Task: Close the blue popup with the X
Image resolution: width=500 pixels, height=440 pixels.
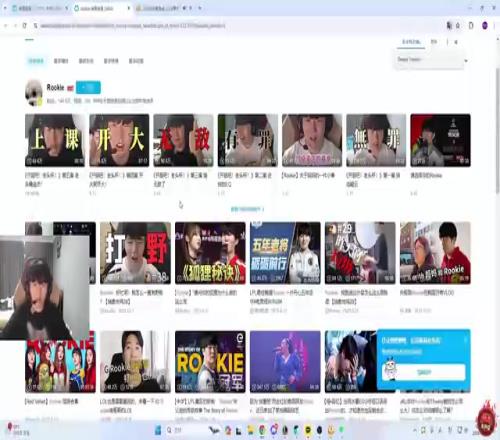Action: click(x=466, y=340)
